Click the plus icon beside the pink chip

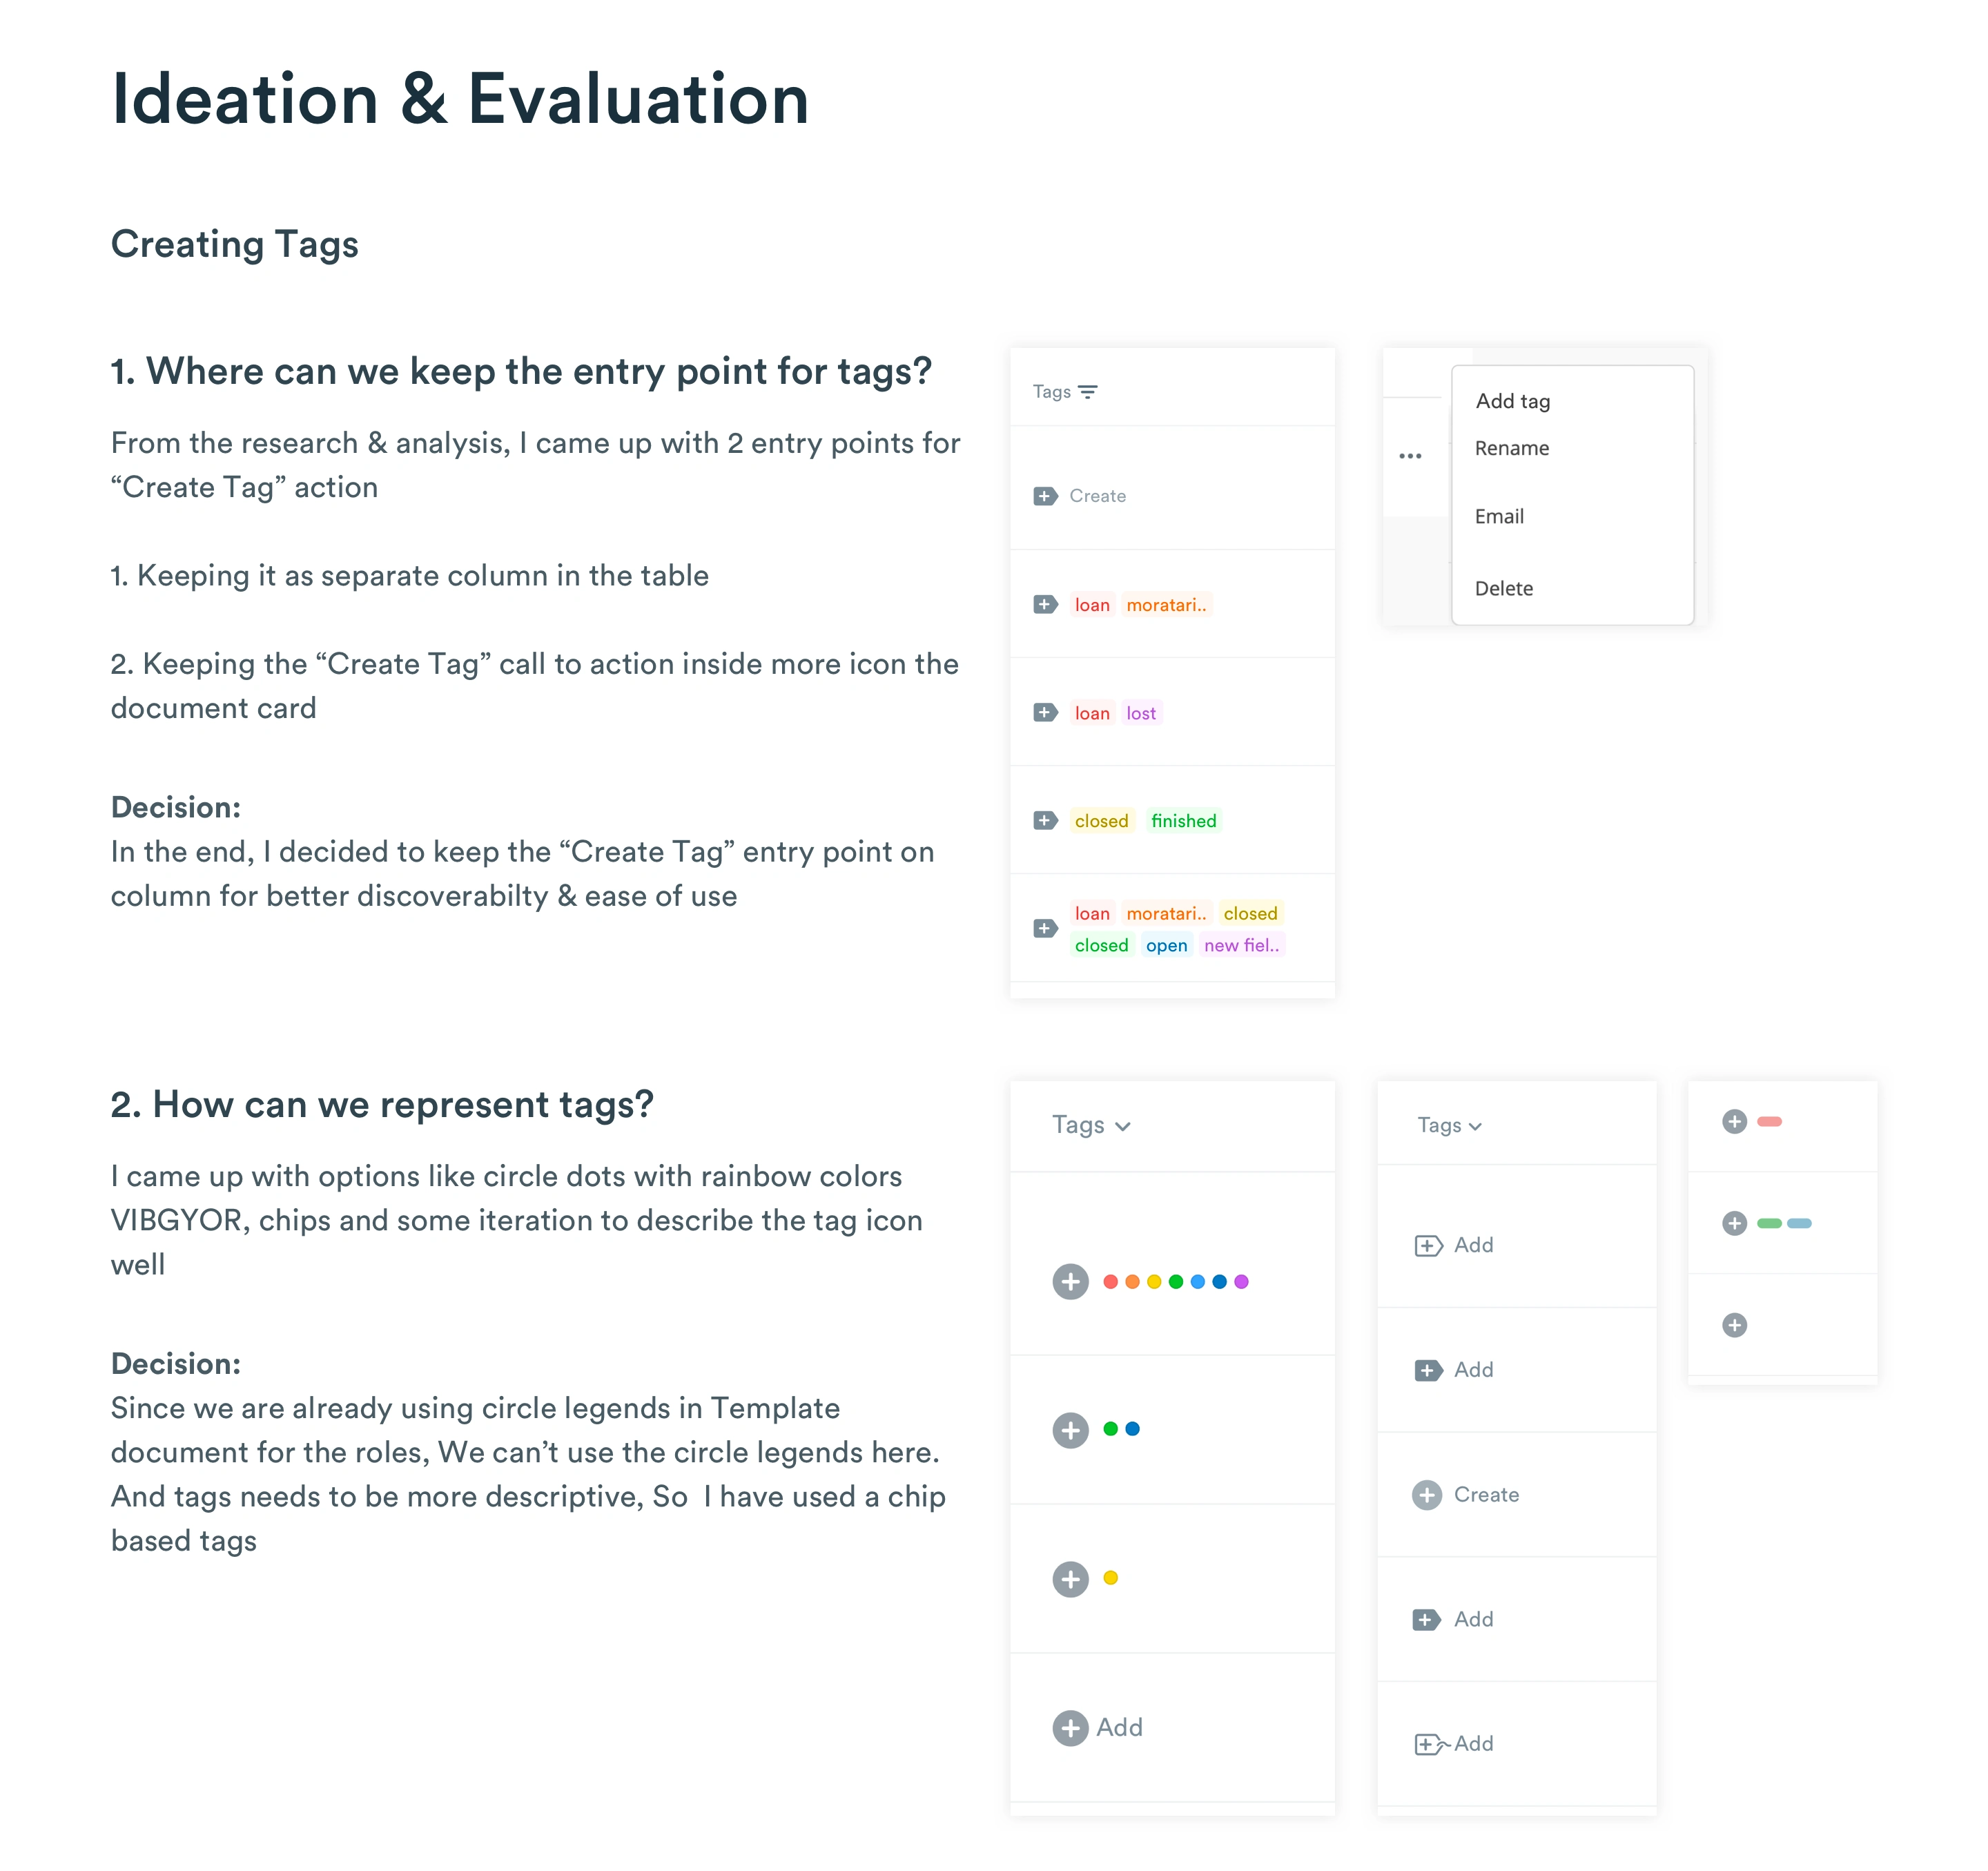tap(1735, 1122)
